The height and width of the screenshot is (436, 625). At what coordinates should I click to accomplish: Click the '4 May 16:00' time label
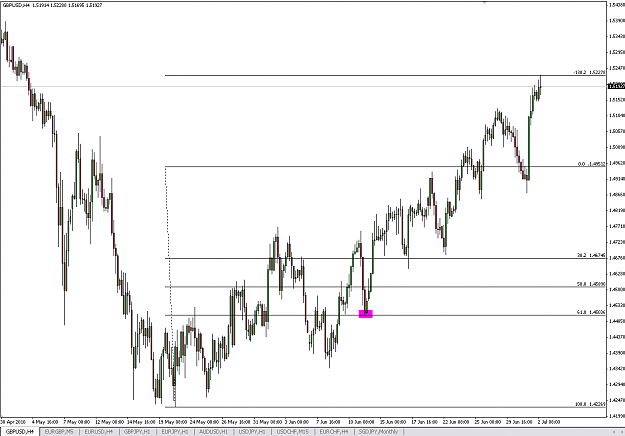tap(45, 422)
